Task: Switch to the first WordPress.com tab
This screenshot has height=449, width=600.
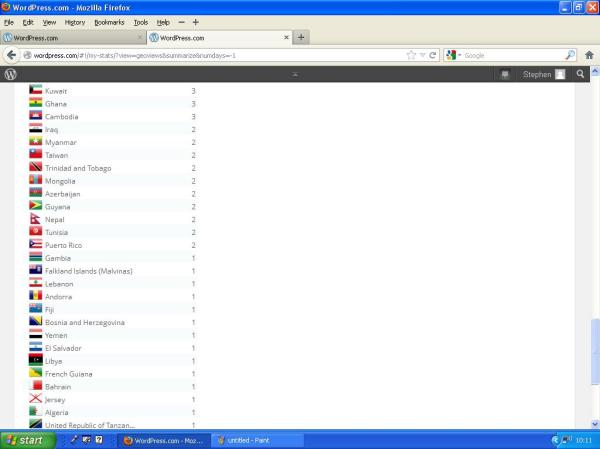Action: point(70,38)
